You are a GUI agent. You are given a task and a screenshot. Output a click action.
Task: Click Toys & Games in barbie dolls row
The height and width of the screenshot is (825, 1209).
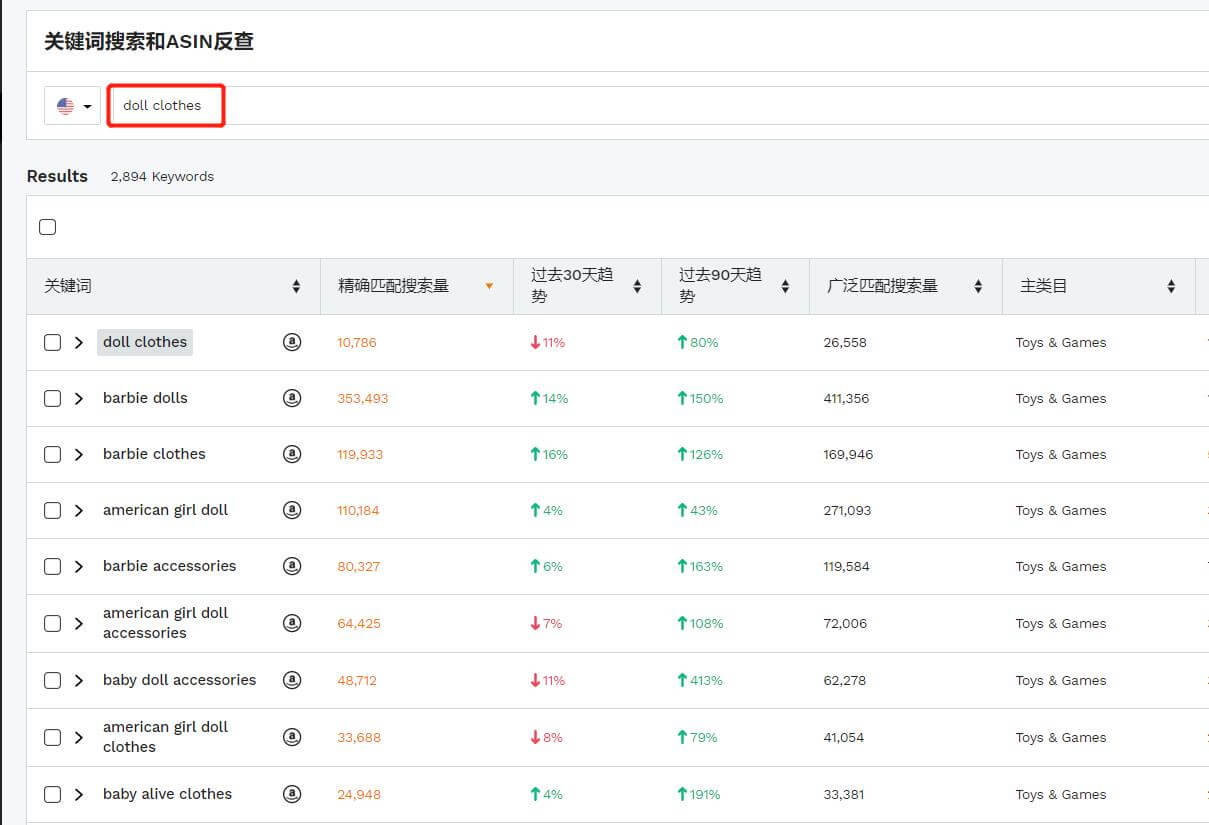pyautogui.click(x=1061, y=398)
